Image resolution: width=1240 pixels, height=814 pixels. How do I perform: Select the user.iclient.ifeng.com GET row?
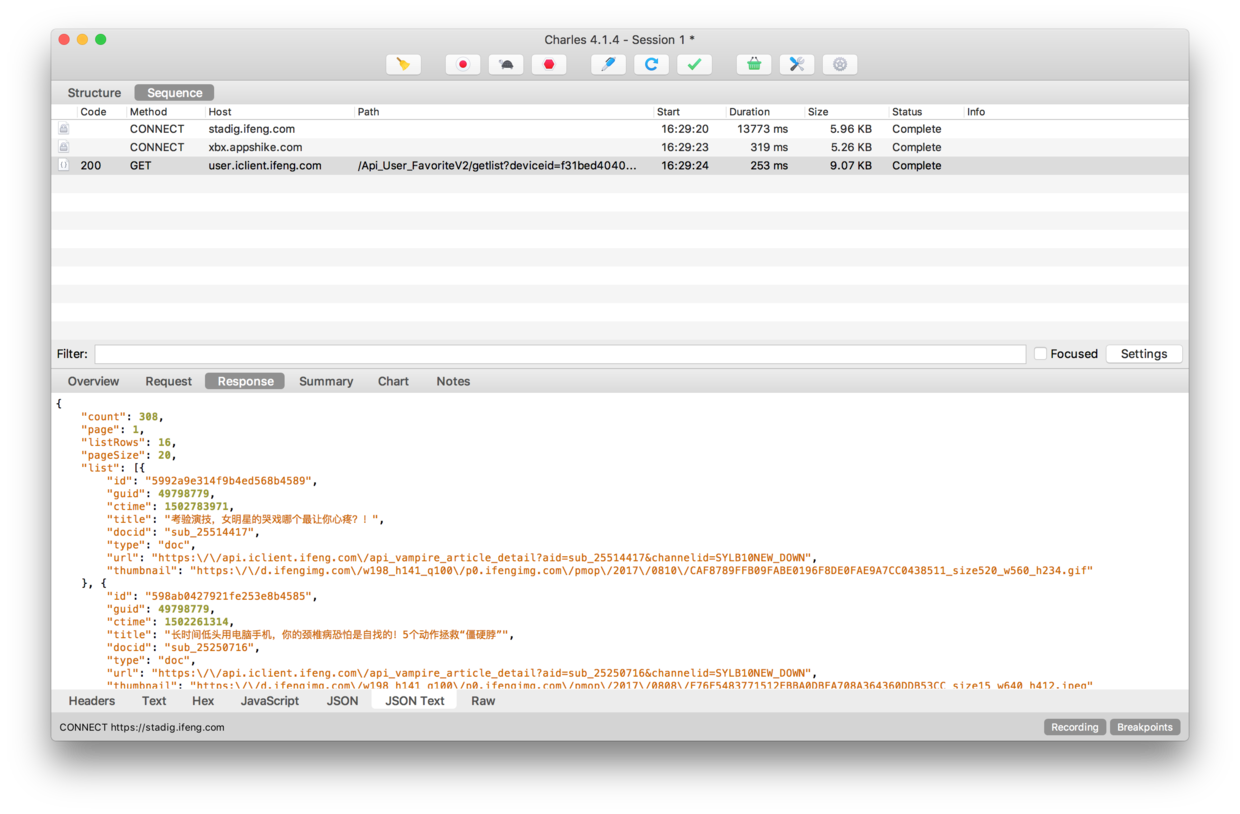[x=620, y=165]
